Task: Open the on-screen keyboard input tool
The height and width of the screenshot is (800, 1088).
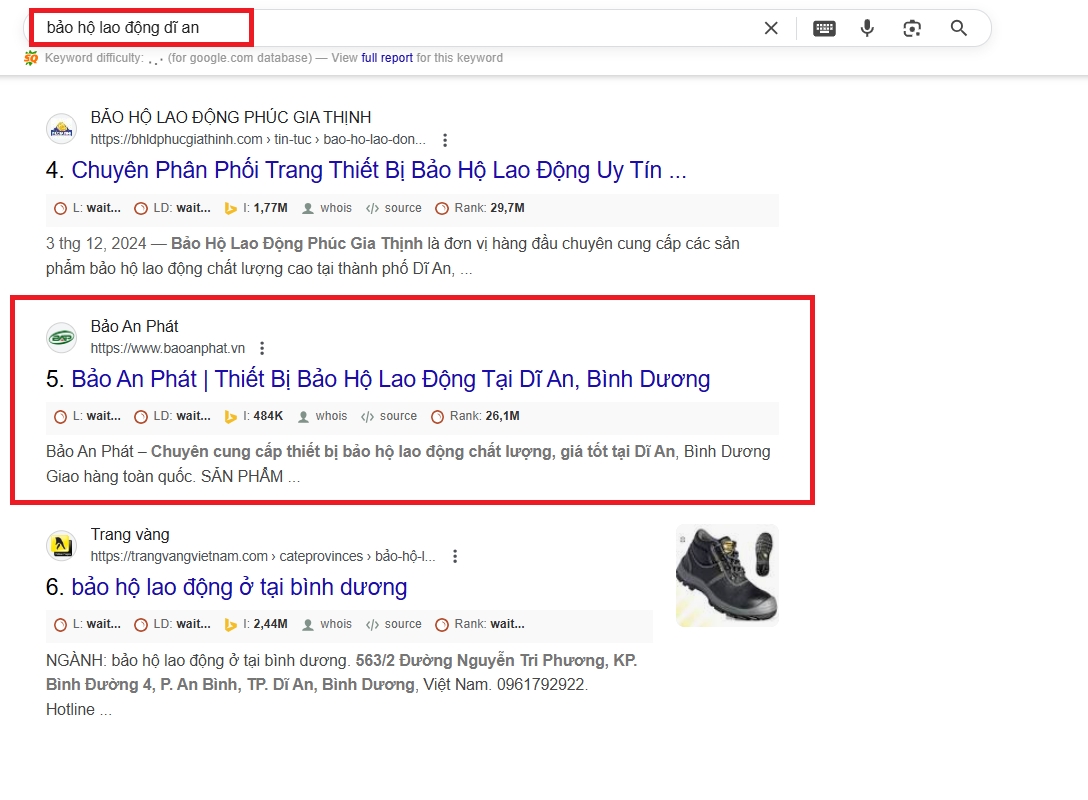Action: coord(824,28)
